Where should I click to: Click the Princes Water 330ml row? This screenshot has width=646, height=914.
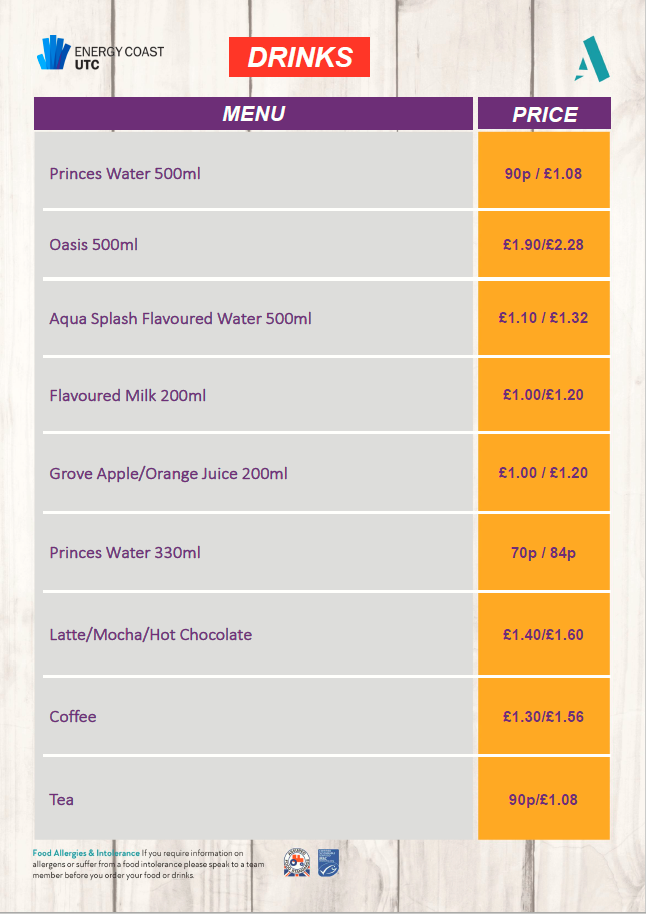(254, 551)
